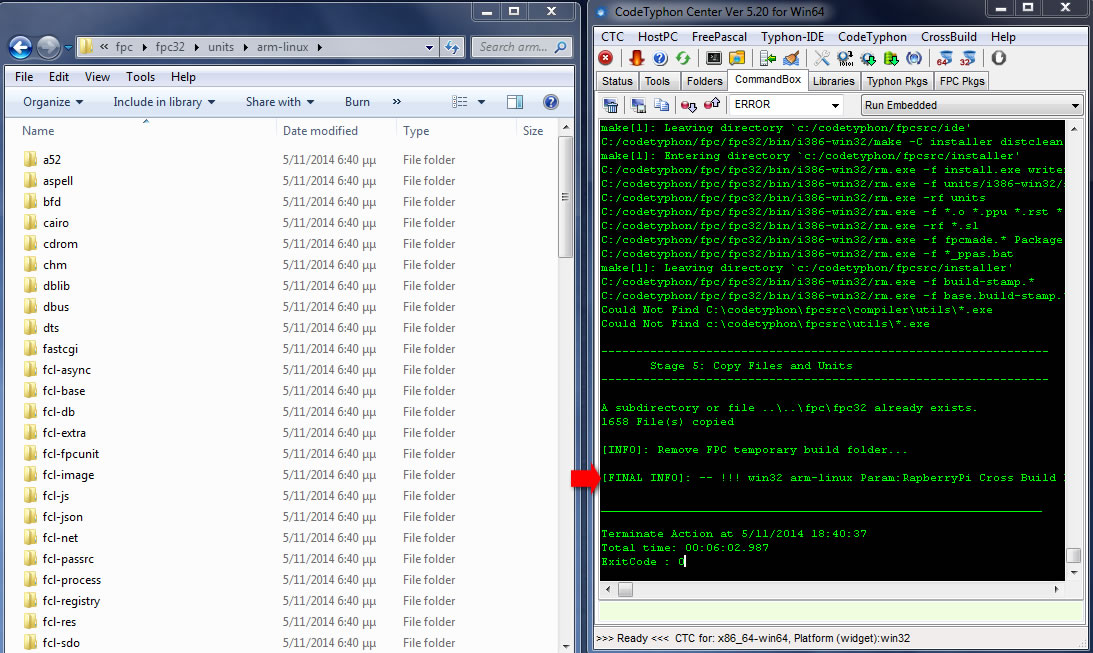This screenshot has width=1093, height=653.
Task: Click the CommandBox horizontal scrollbar thumb
Action: (625, 590)
